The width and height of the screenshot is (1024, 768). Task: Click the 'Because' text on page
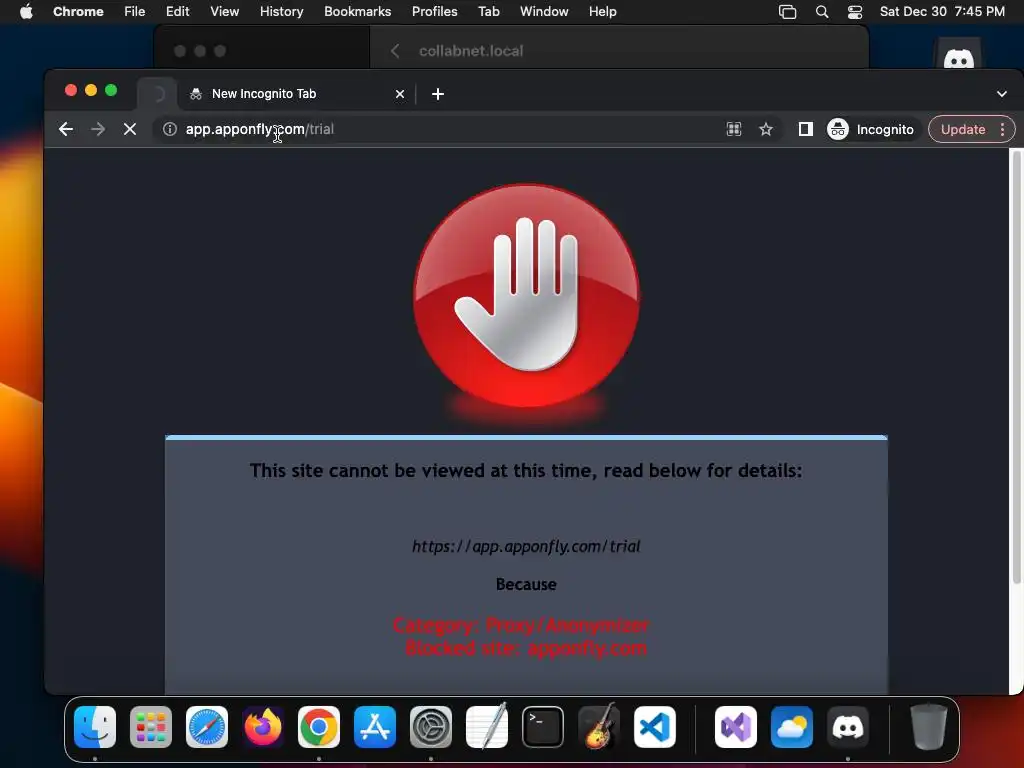tap(526, 584)
